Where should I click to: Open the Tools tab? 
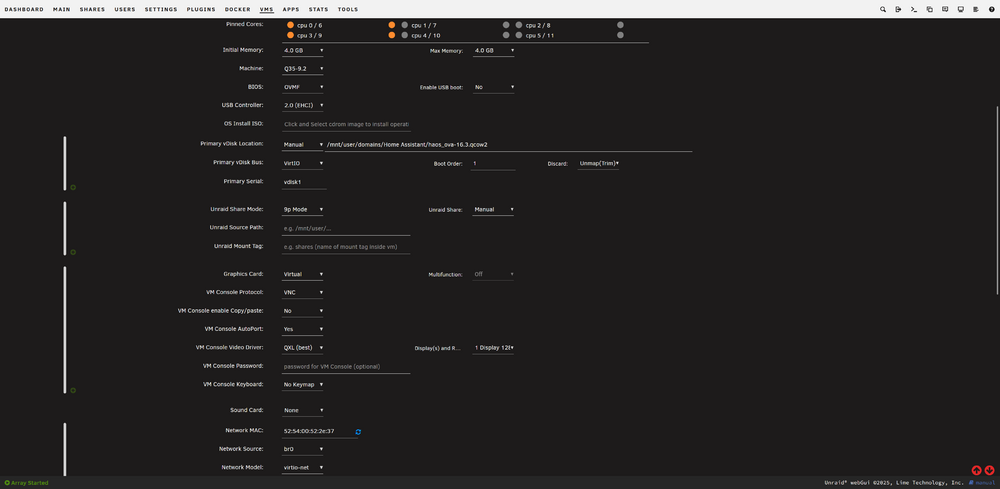(348, 10)
